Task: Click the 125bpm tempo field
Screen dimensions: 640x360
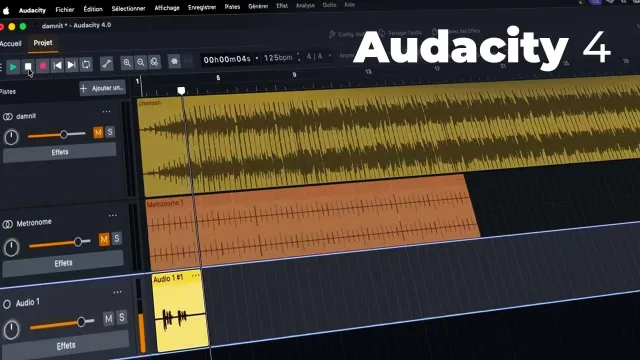Action: 278,58
